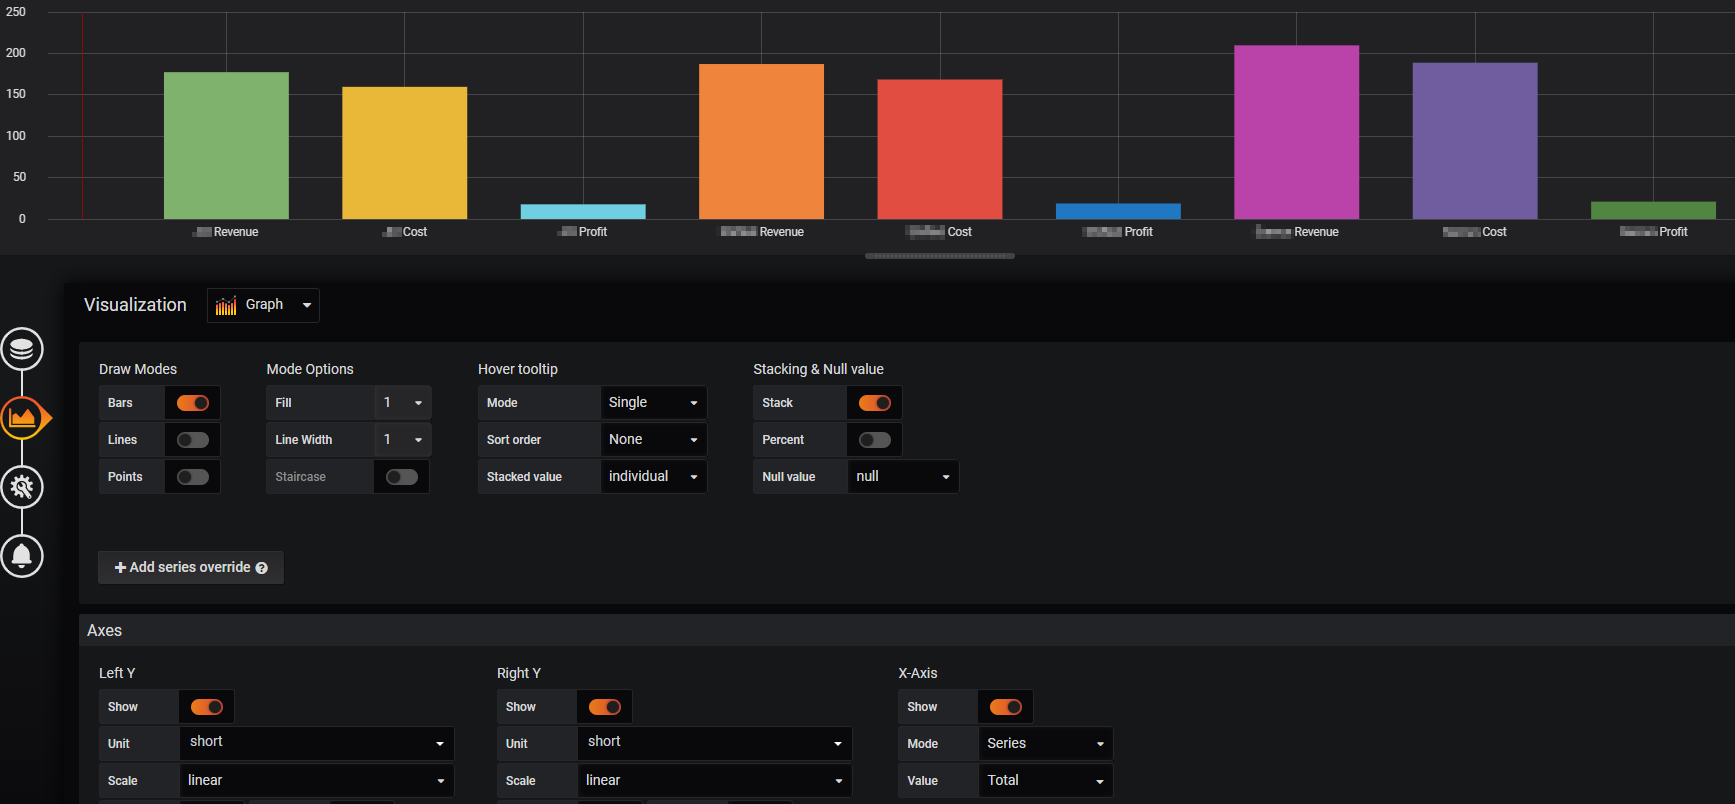Turn on Points draw mode
The image size is (1735, 804).
point(193,477)
